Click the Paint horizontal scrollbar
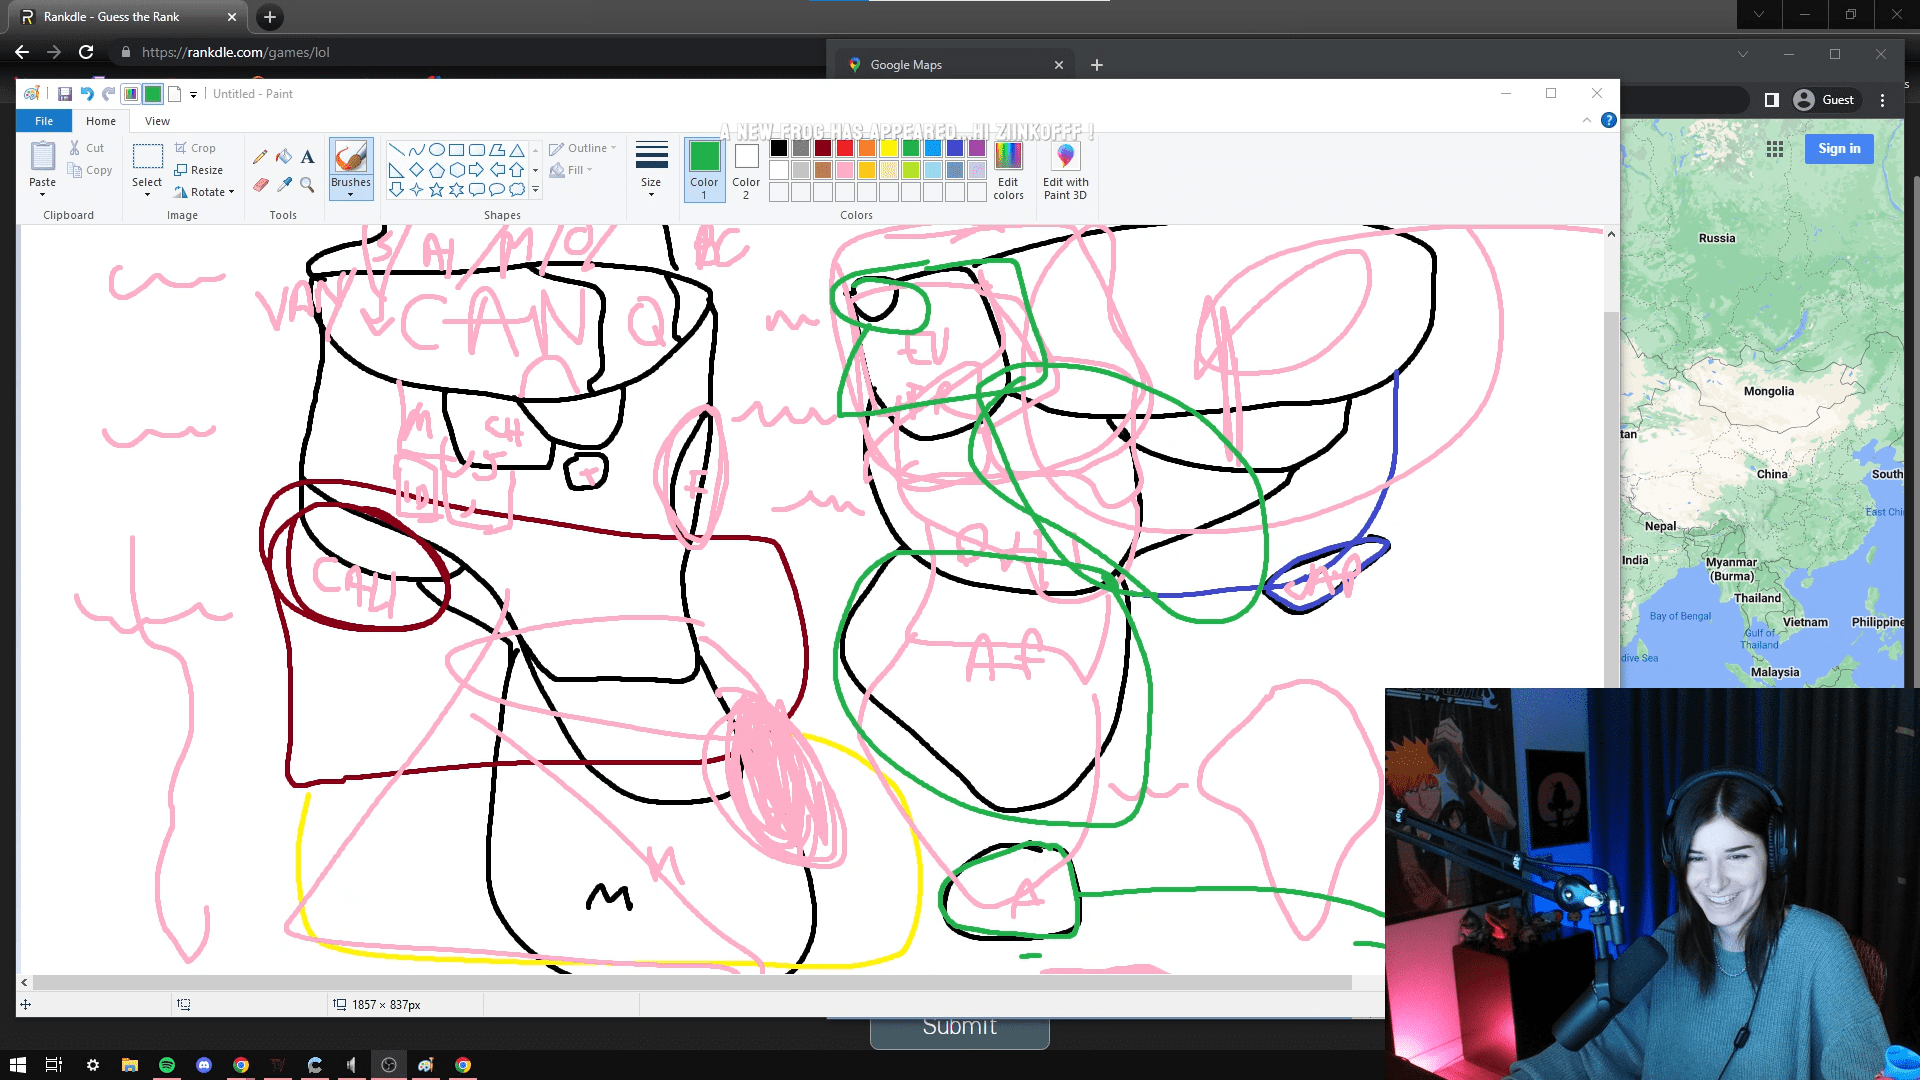Screen dimensions: 1920x1080 692,983
